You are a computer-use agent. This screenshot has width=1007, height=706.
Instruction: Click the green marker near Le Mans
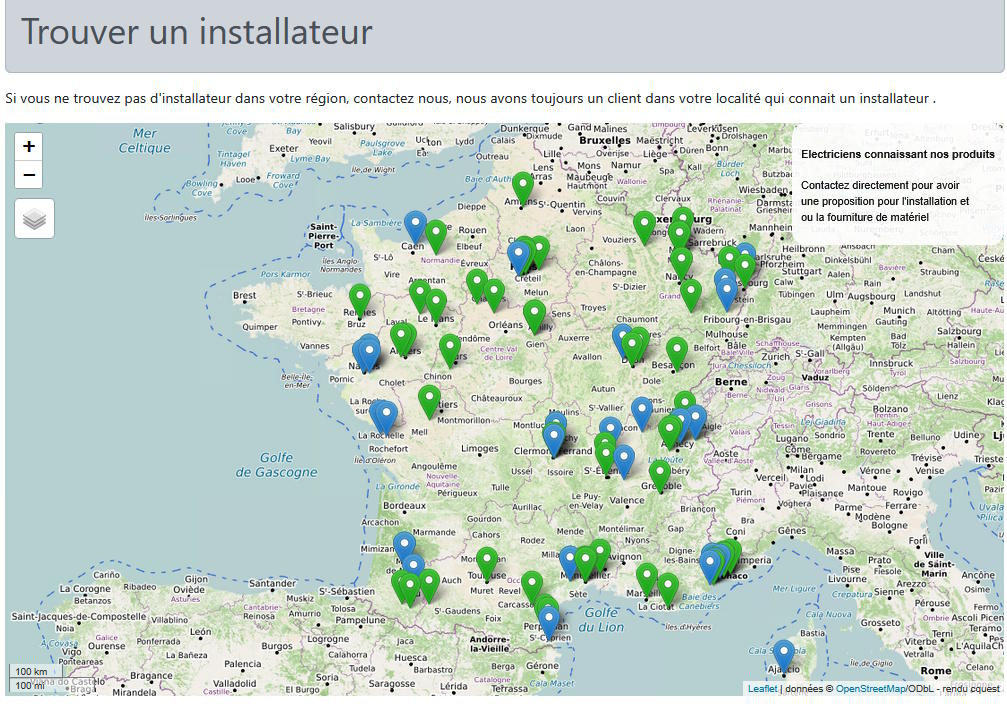coord(436,305)
